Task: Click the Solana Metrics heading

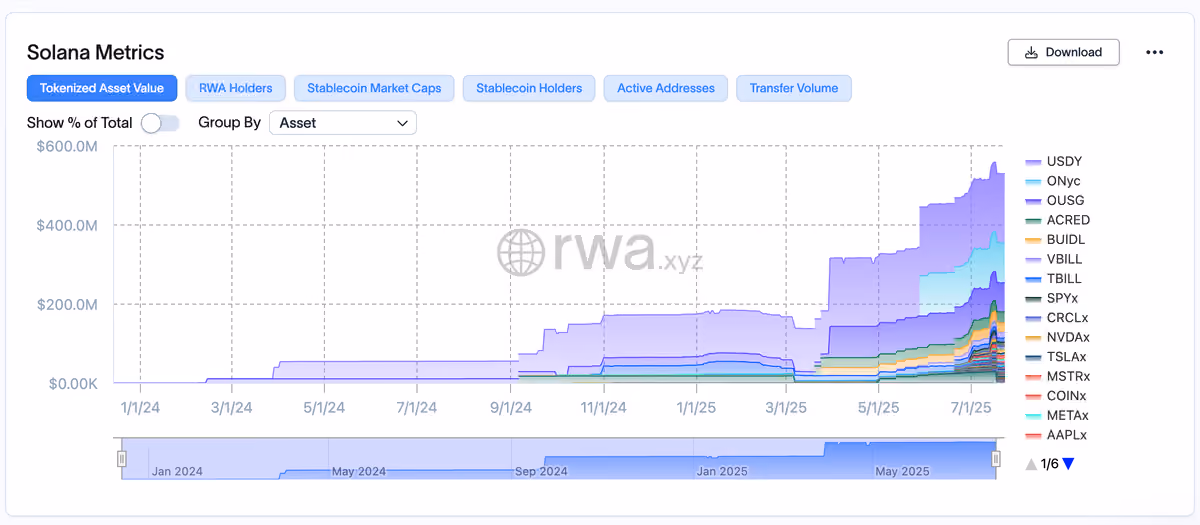Action: [x=96, y=52]
